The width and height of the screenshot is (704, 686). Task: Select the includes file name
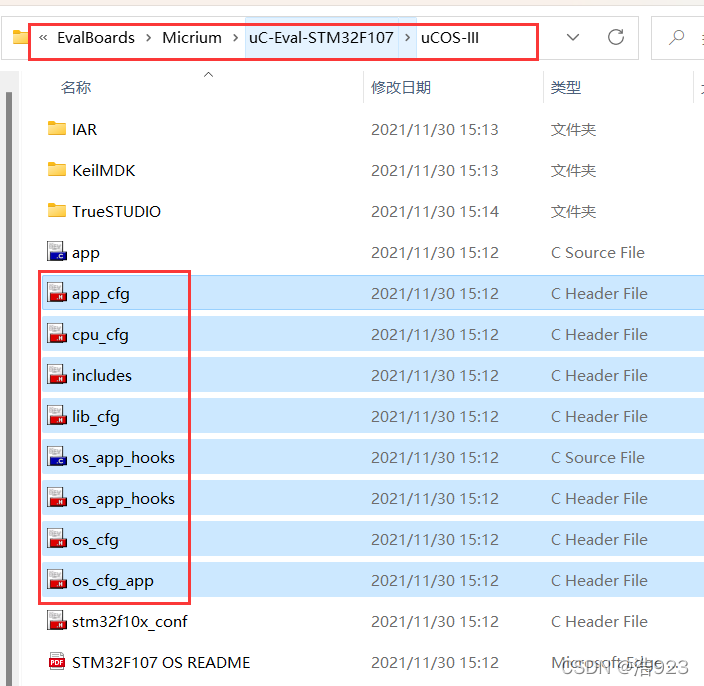102,375
